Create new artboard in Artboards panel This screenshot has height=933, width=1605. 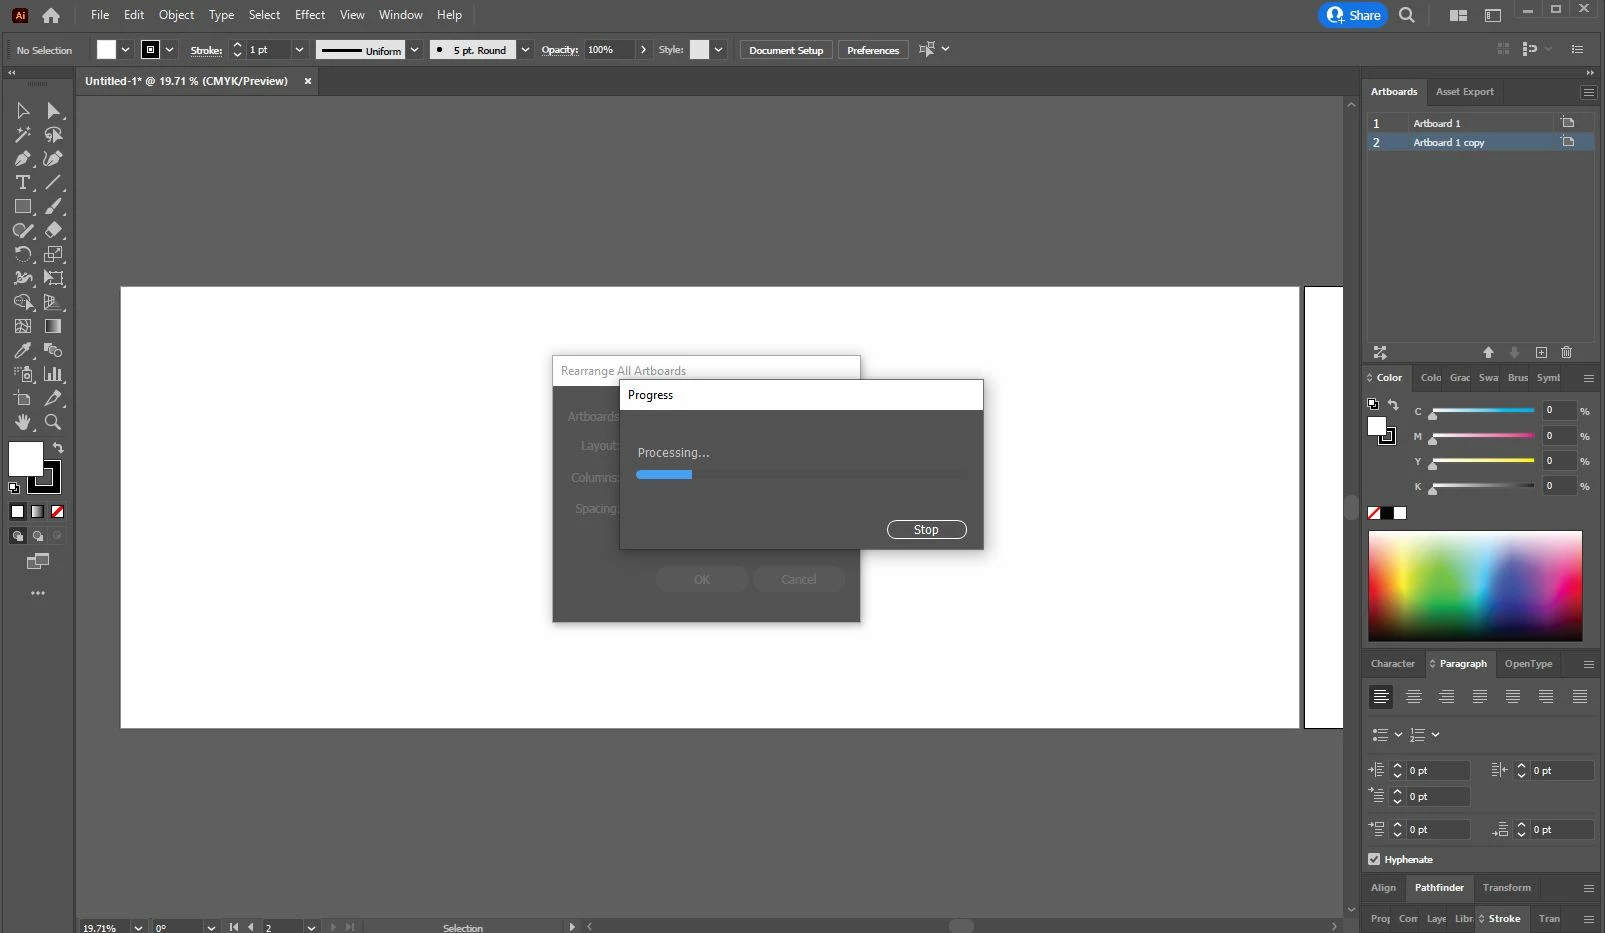(x=1541, y=352)
